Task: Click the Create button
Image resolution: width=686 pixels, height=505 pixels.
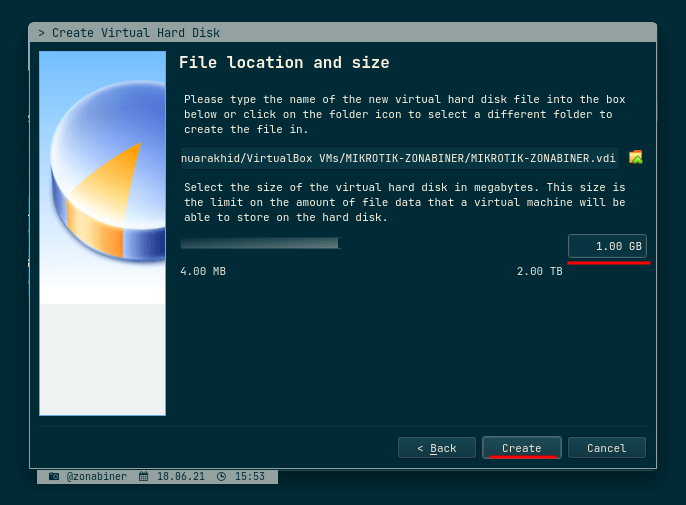Action: point(522,448)
